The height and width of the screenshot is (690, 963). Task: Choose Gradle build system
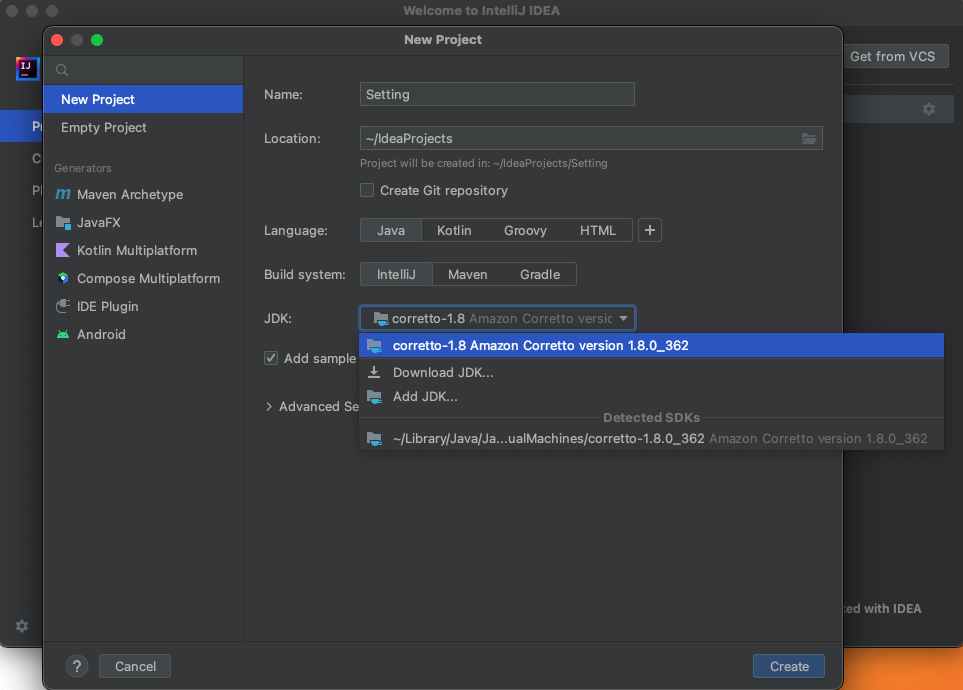click(x=540, y=275)
